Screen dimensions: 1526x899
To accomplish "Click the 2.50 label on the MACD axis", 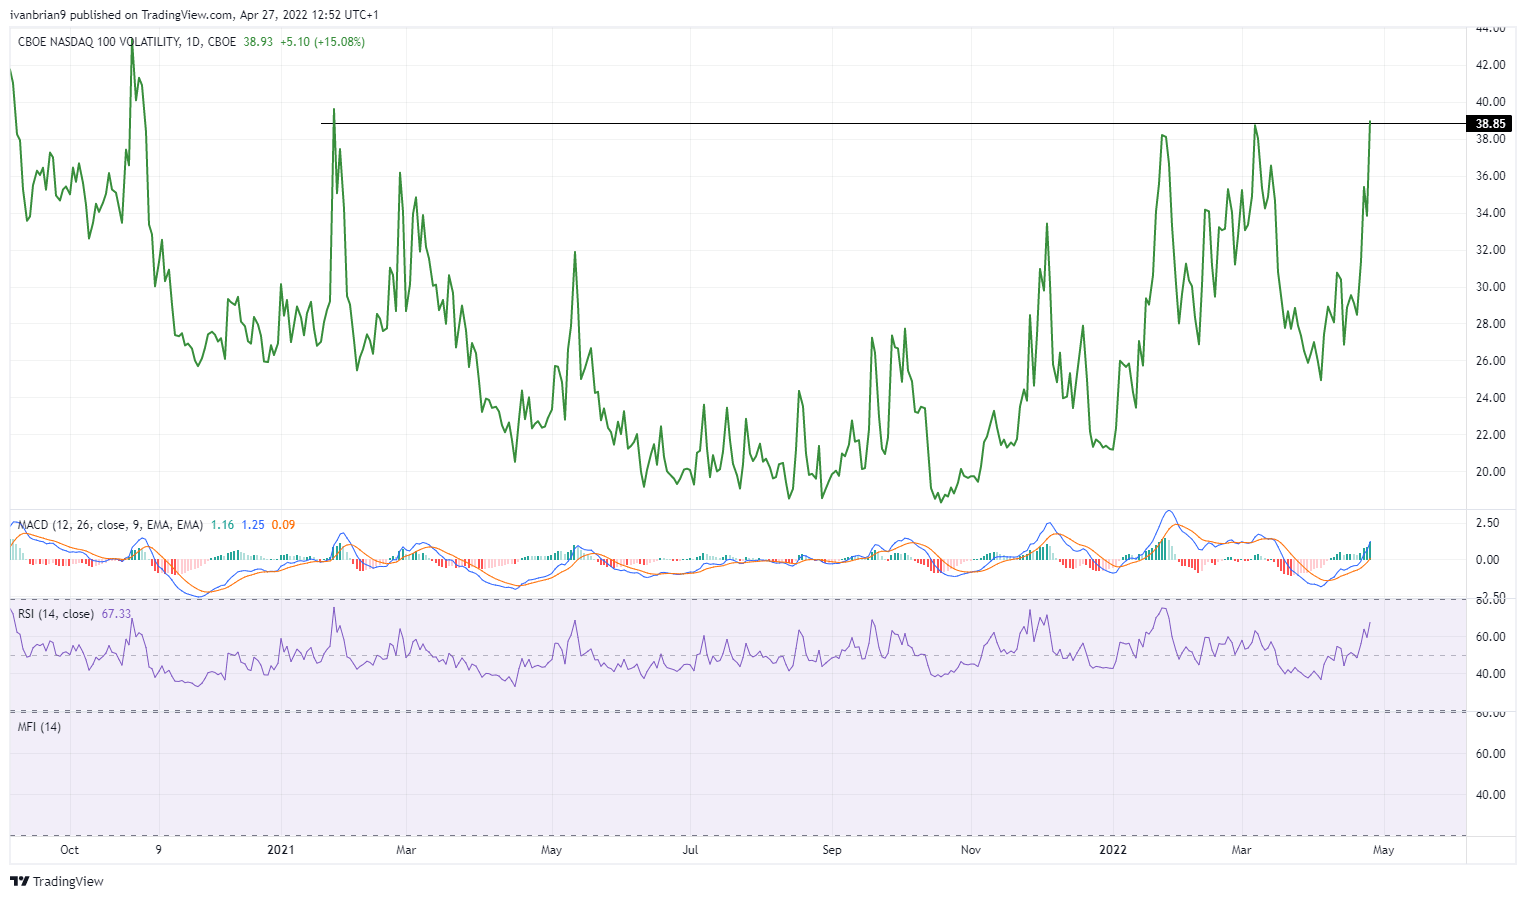I will 1487,523.
